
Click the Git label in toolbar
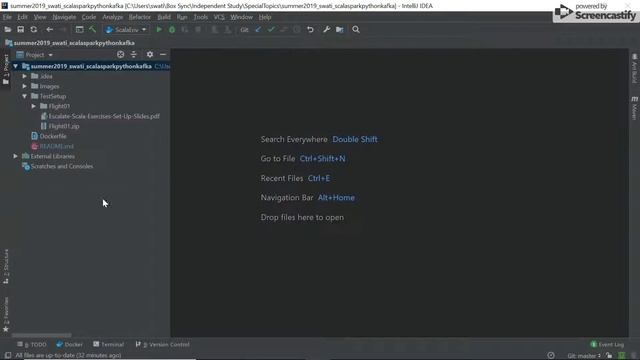point(244,30)
